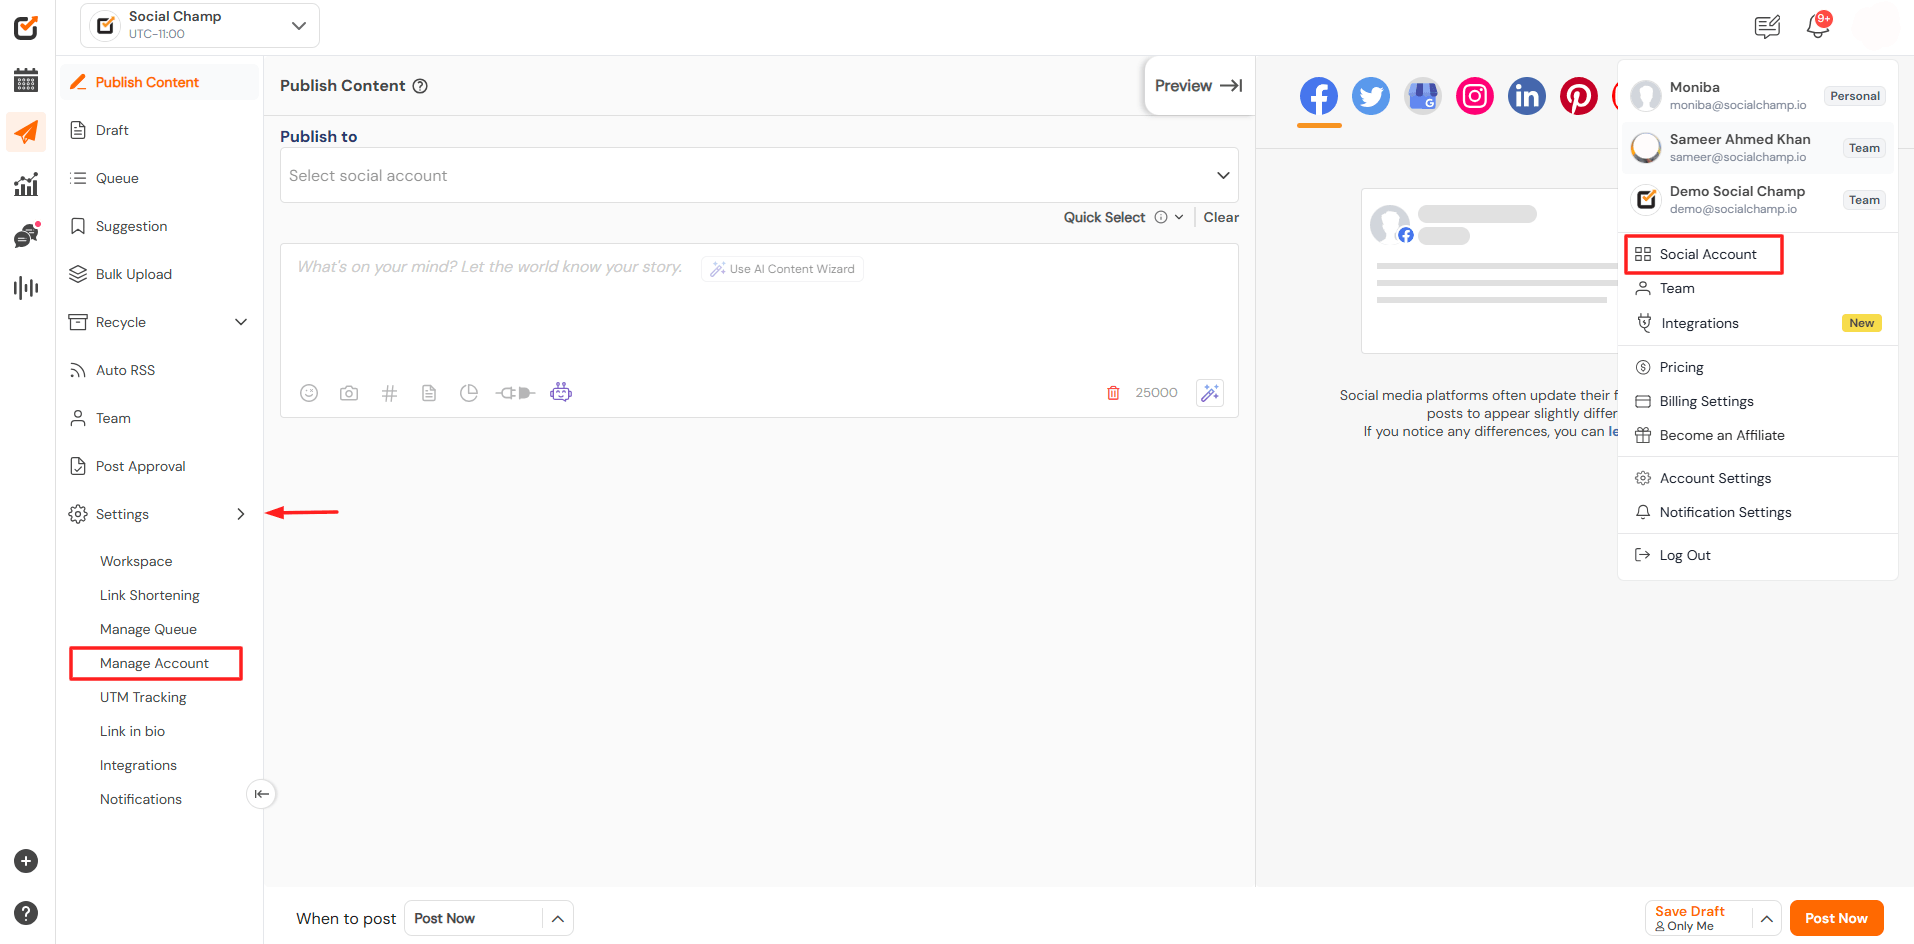Image resolution: width=1914 pixels, height=944 pixels.
Task: Select the Instagram preview icon
Action: (1475, 97)
